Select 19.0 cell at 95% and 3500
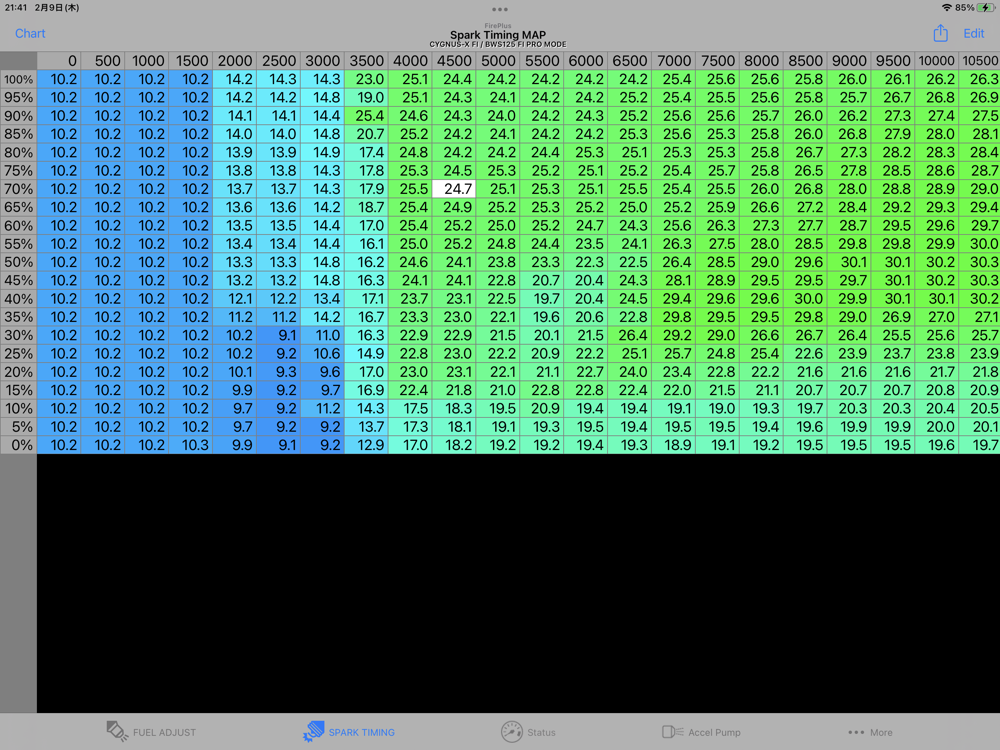The image size is (1000, 750). [366, 98]
